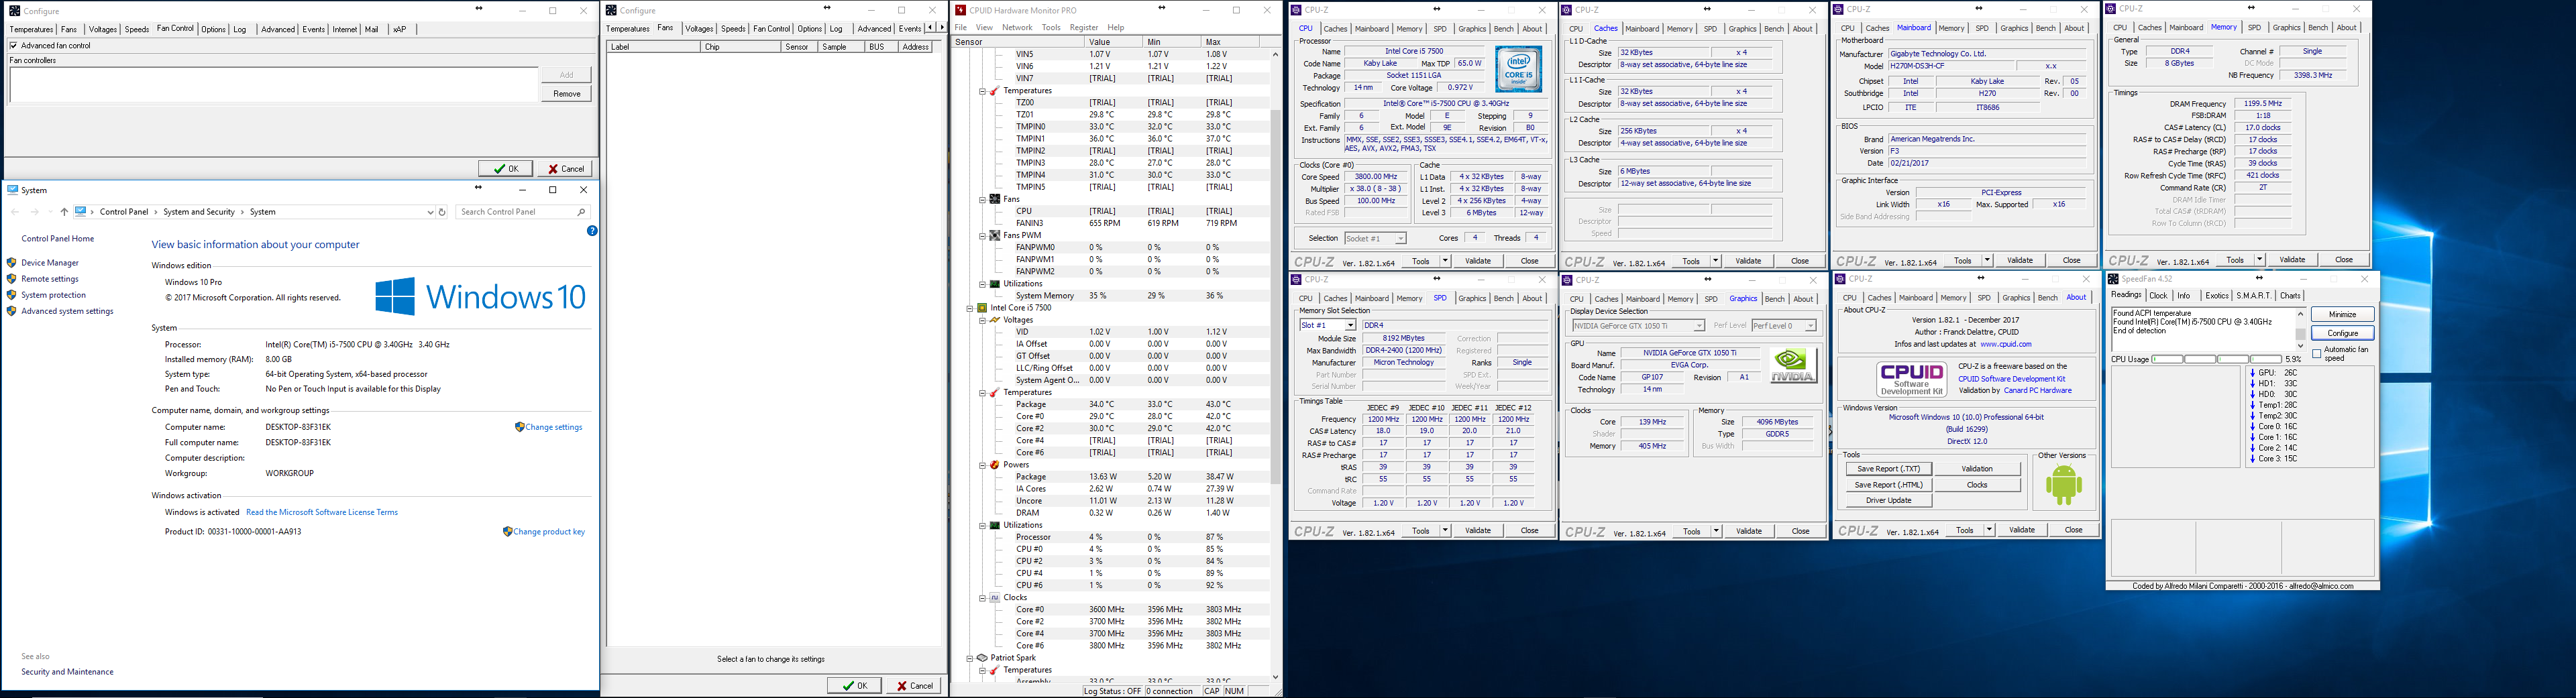The width and height of the screenshot is (2576, 698).
Task: Click the back arrow in System window
Action: (x=15, y=212)
